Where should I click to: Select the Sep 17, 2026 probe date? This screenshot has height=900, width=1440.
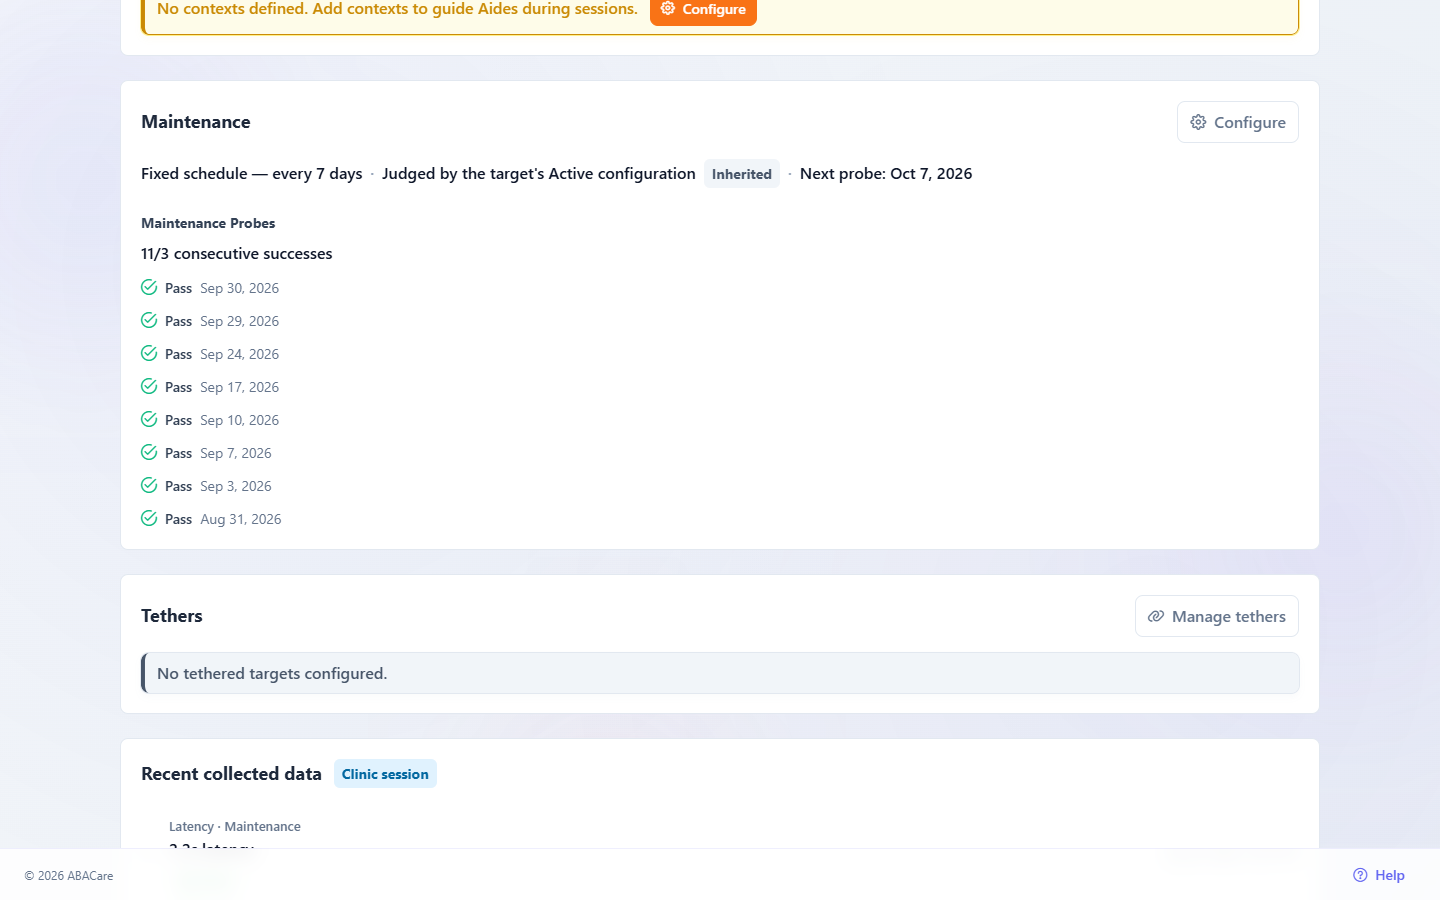(239, 387)
